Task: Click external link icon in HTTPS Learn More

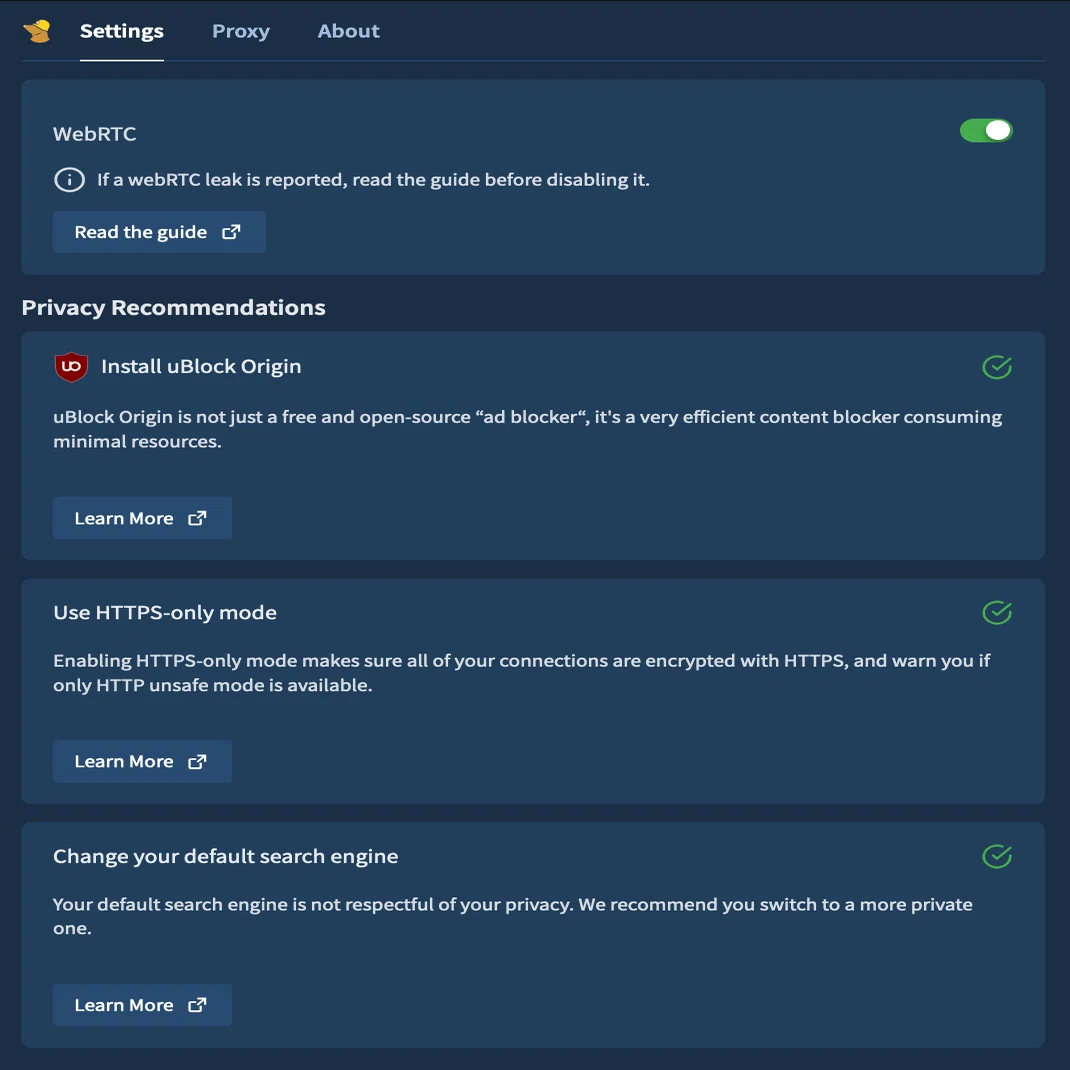Action: (197, 762)
